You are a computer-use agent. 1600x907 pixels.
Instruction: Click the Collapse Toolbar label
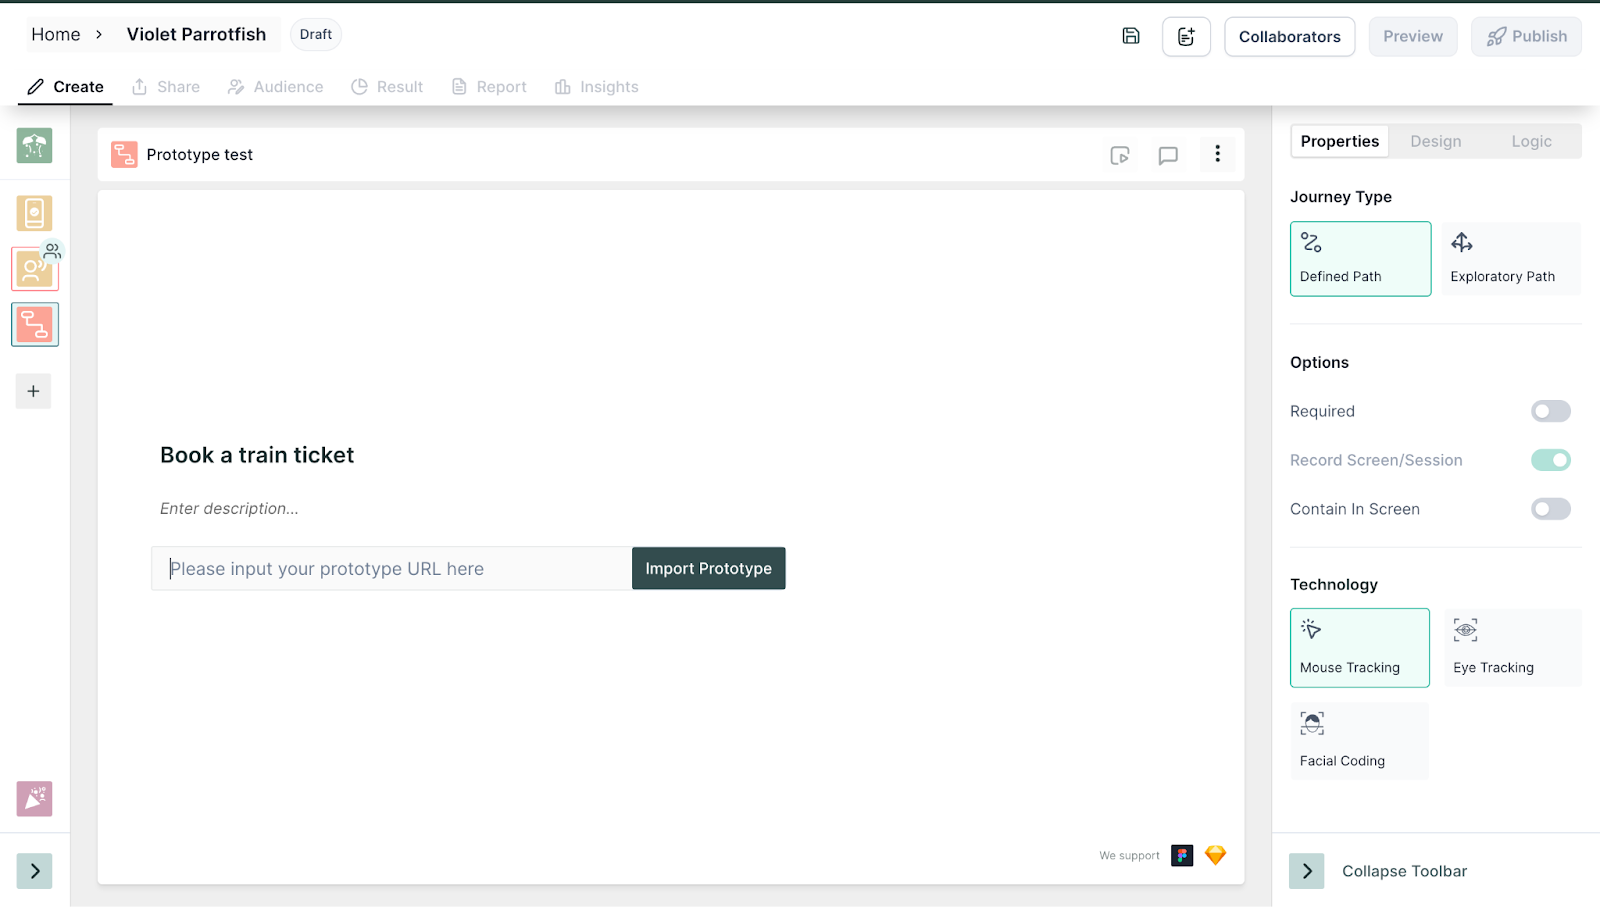1404,871
